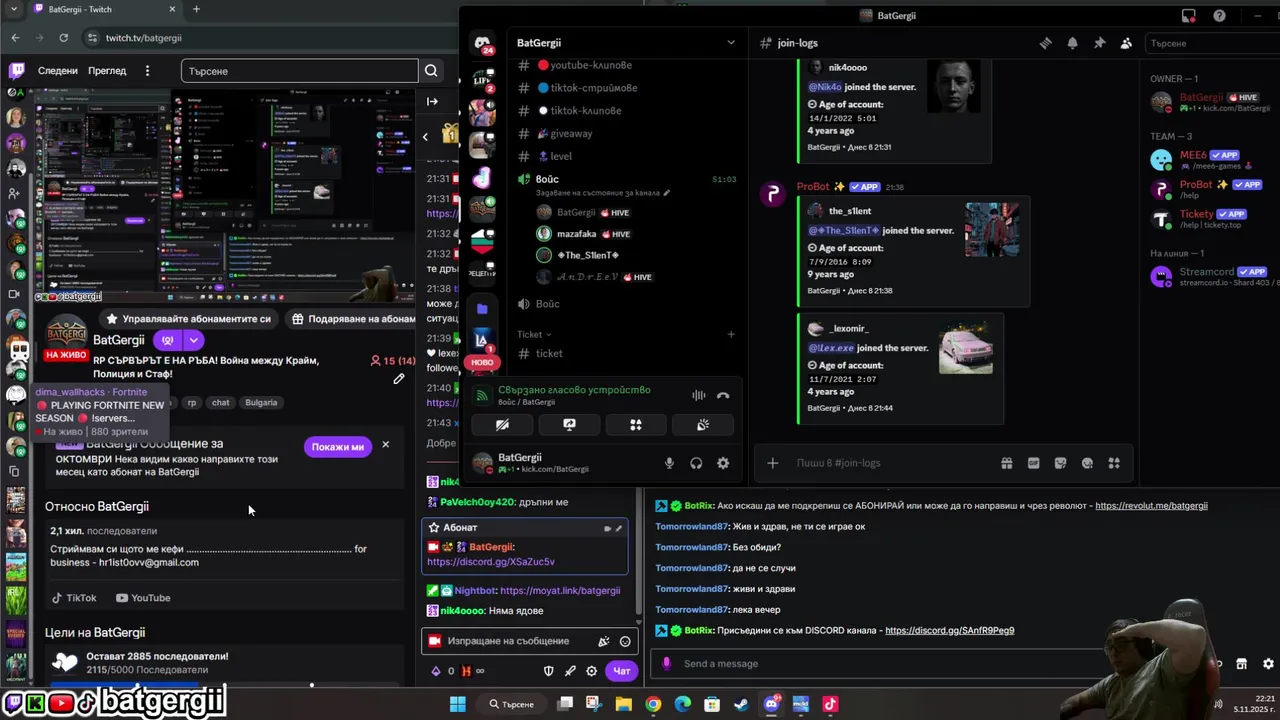Open Twitch chat shield mod icon
This screenshot has width=1280, height=720.
tap(548, 671)
